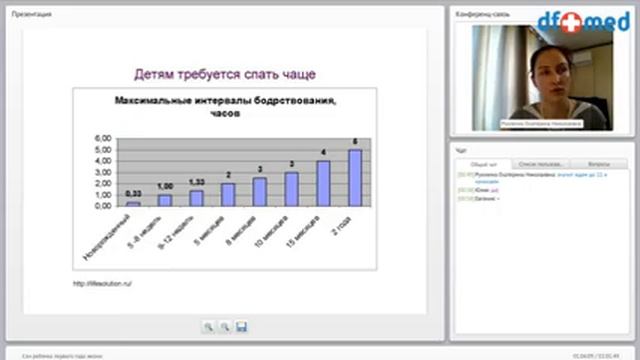Click the first chat message from Русакова
The height and width of the screenshot is (360, 640).
point(533,178)
